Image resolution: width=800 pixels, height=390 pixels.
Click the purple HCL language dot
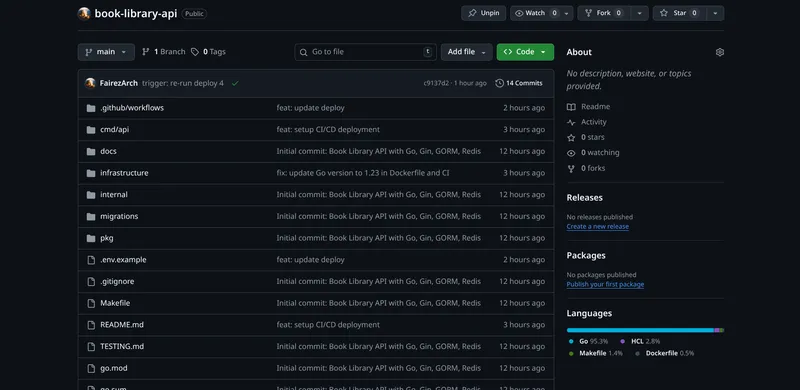pos(623,341)
